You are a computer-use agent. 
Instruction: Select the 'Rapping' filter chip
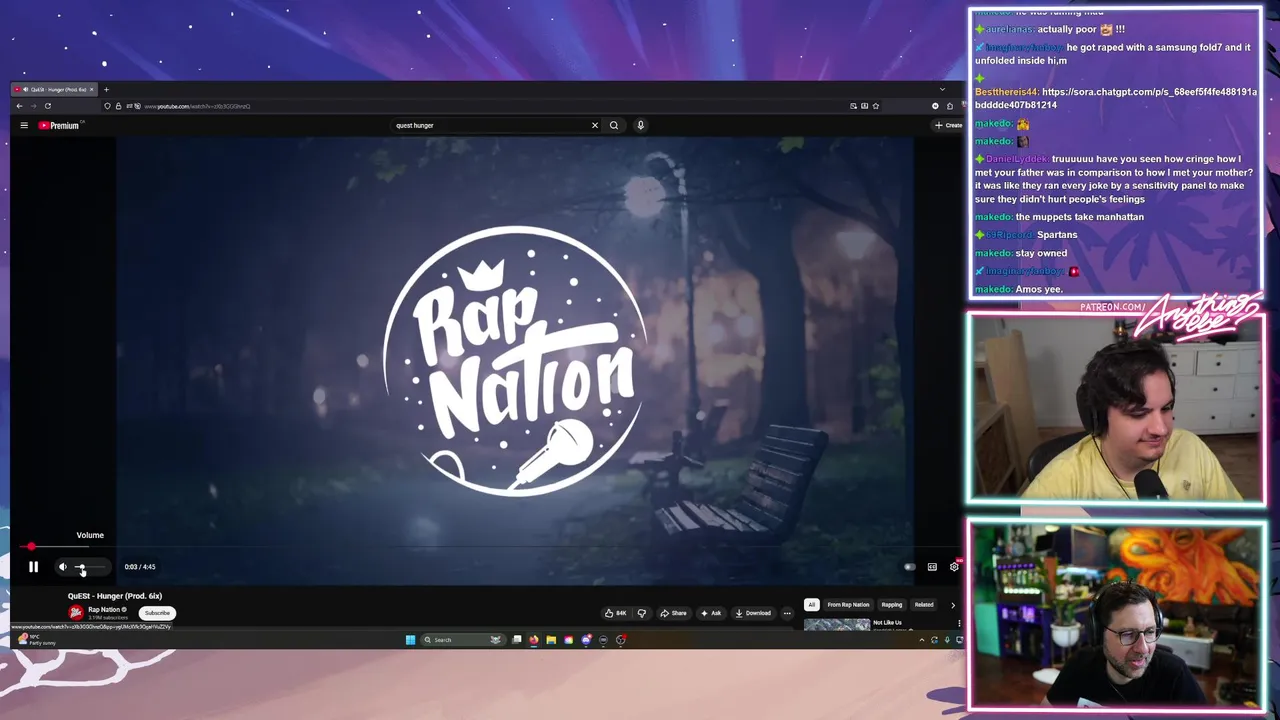coord(892,605)
